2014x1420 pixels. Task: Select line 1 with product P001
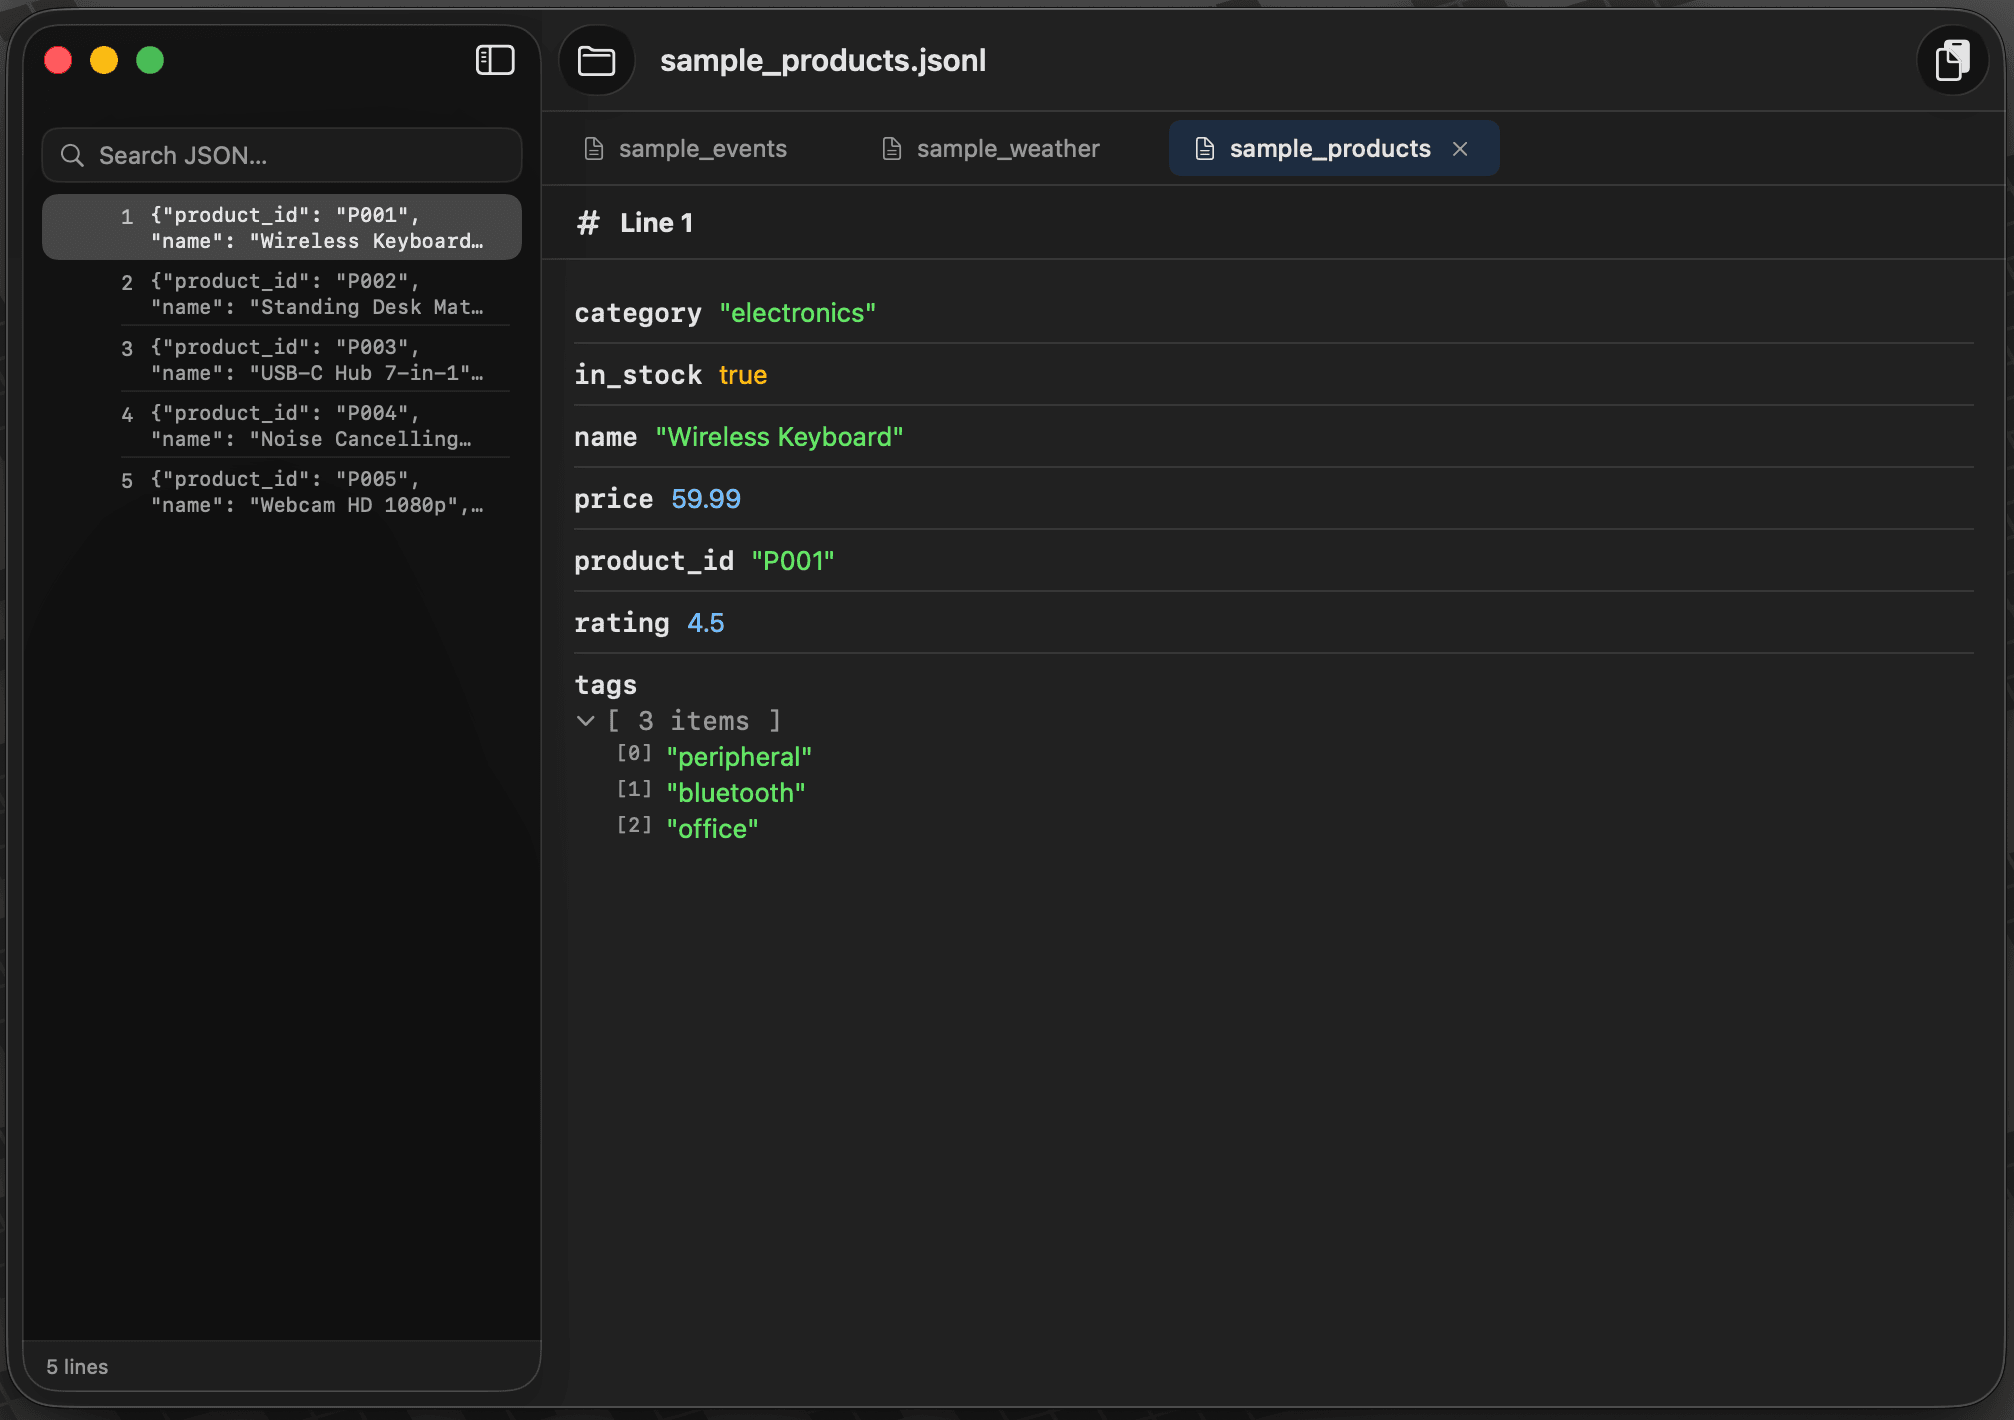[x=282, y=228]
